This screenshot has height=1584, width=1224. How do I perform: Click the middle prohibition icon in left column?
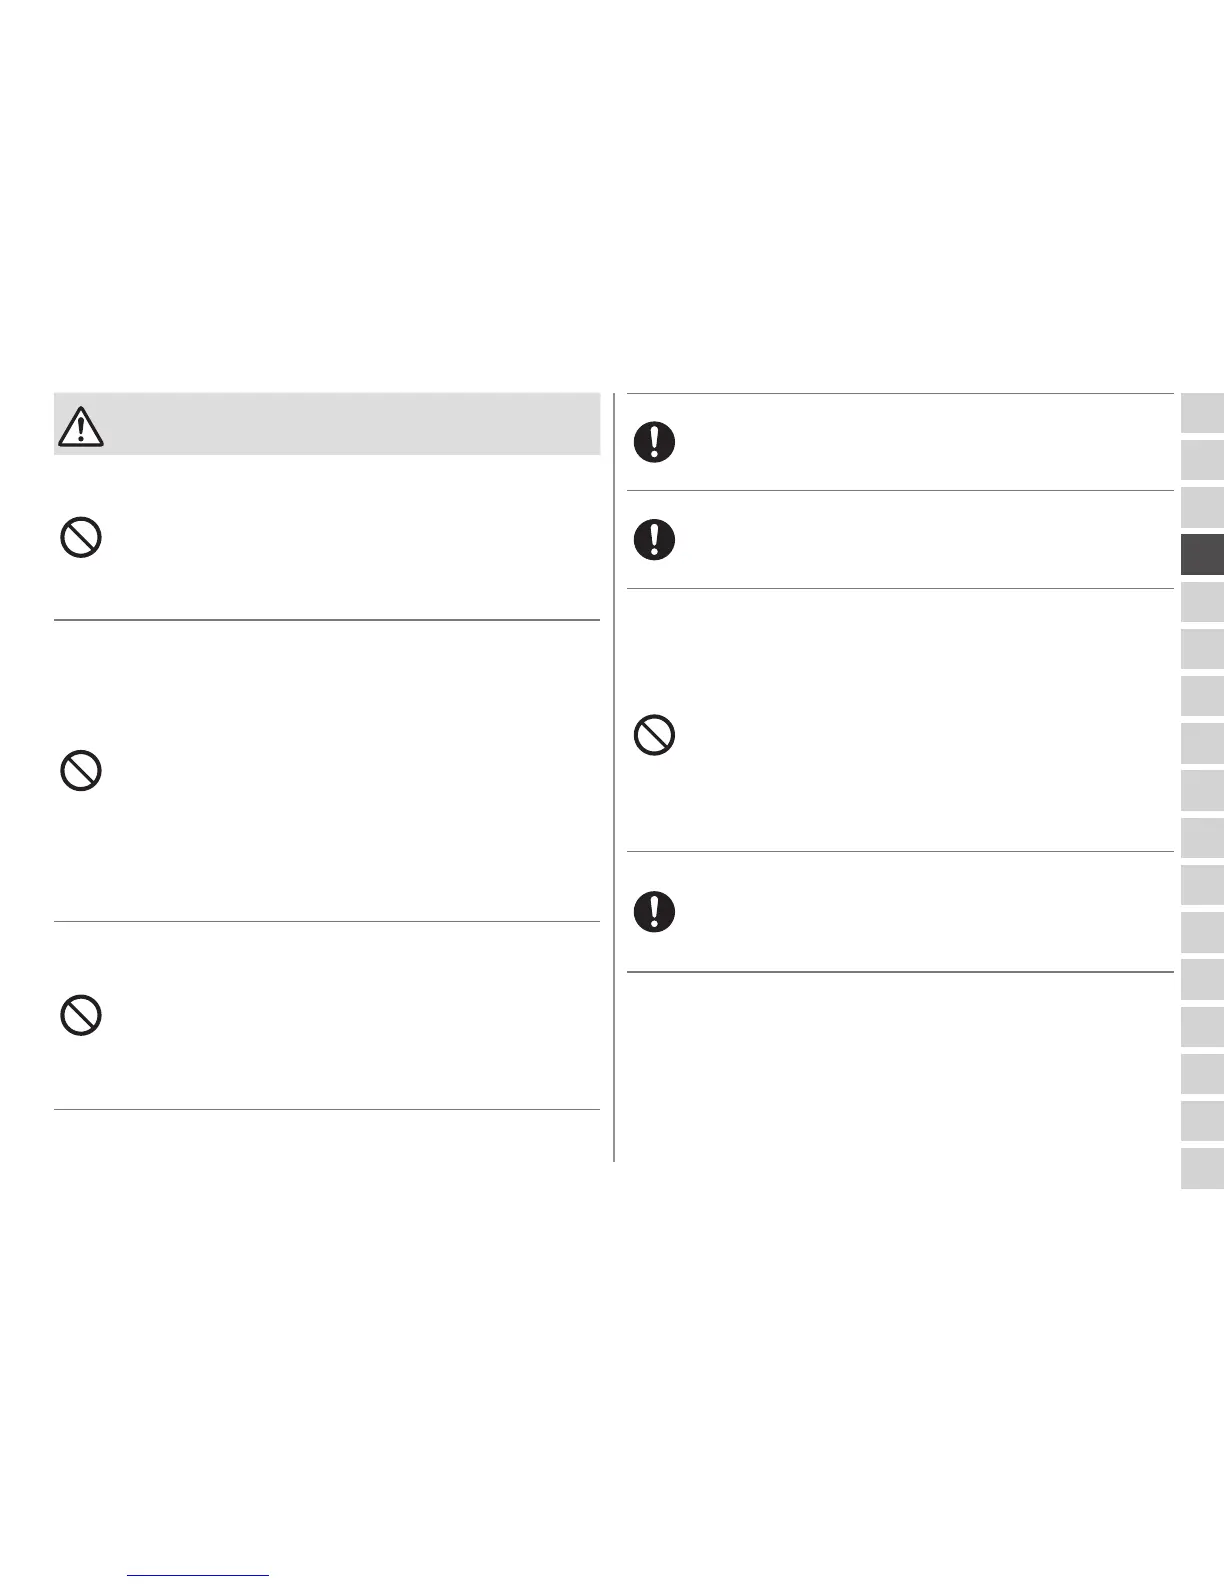[x=81, y=771]
